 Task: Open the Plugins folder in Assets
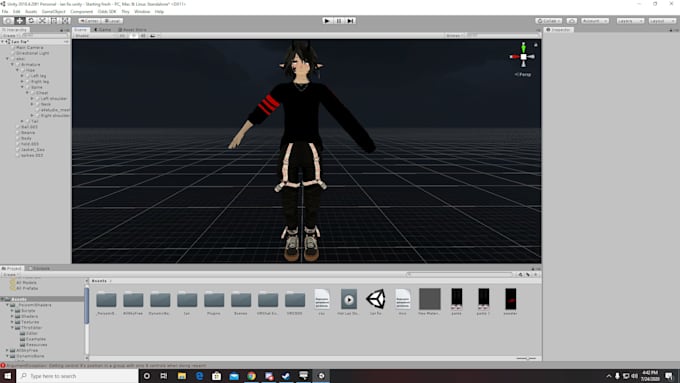[x=214, y=299]
